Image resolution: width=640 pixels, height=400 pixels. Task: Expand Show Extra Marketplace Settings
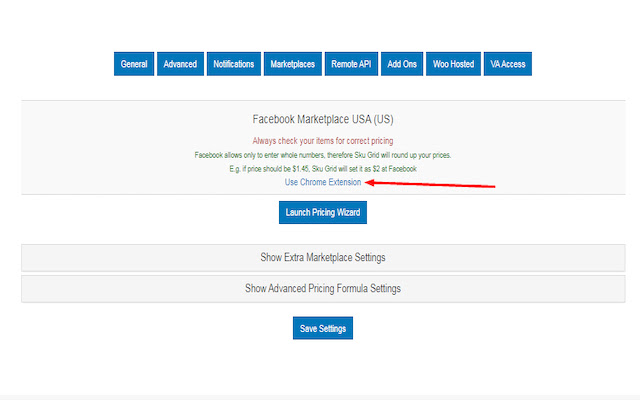(323, 258)
